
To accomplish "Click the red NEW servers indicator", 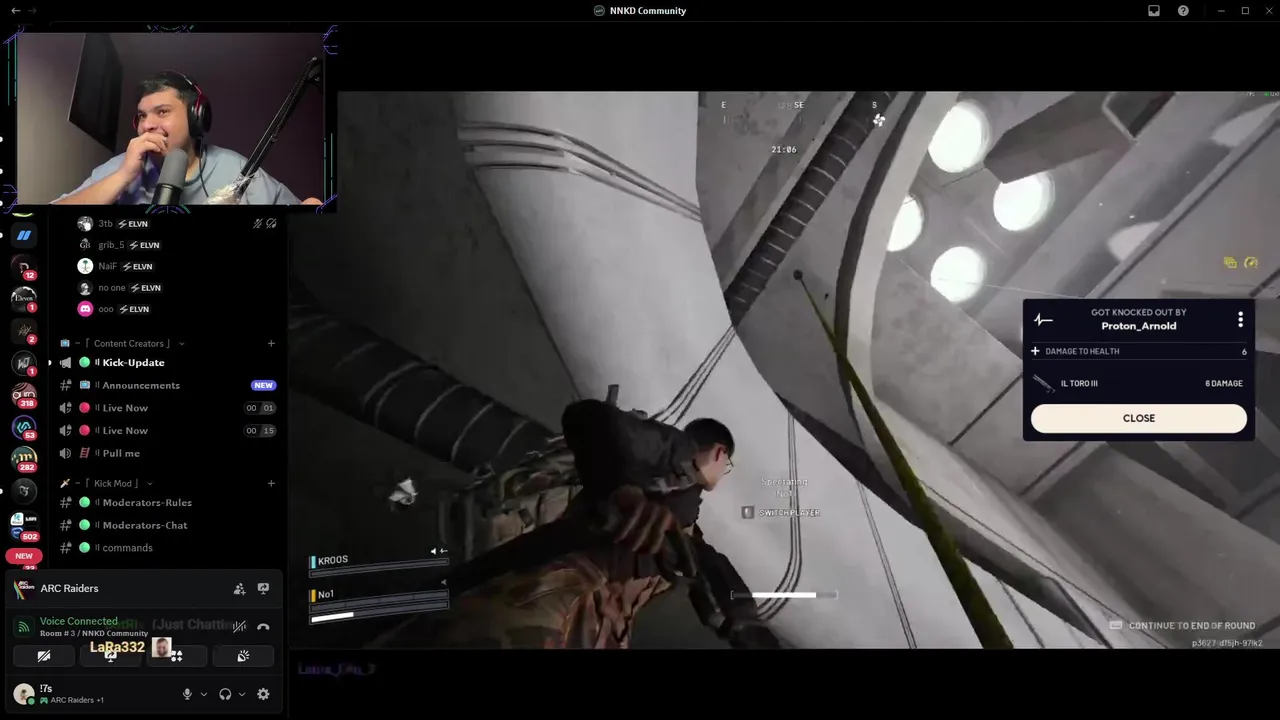I will pyautogui.click(x=24, y=556).
